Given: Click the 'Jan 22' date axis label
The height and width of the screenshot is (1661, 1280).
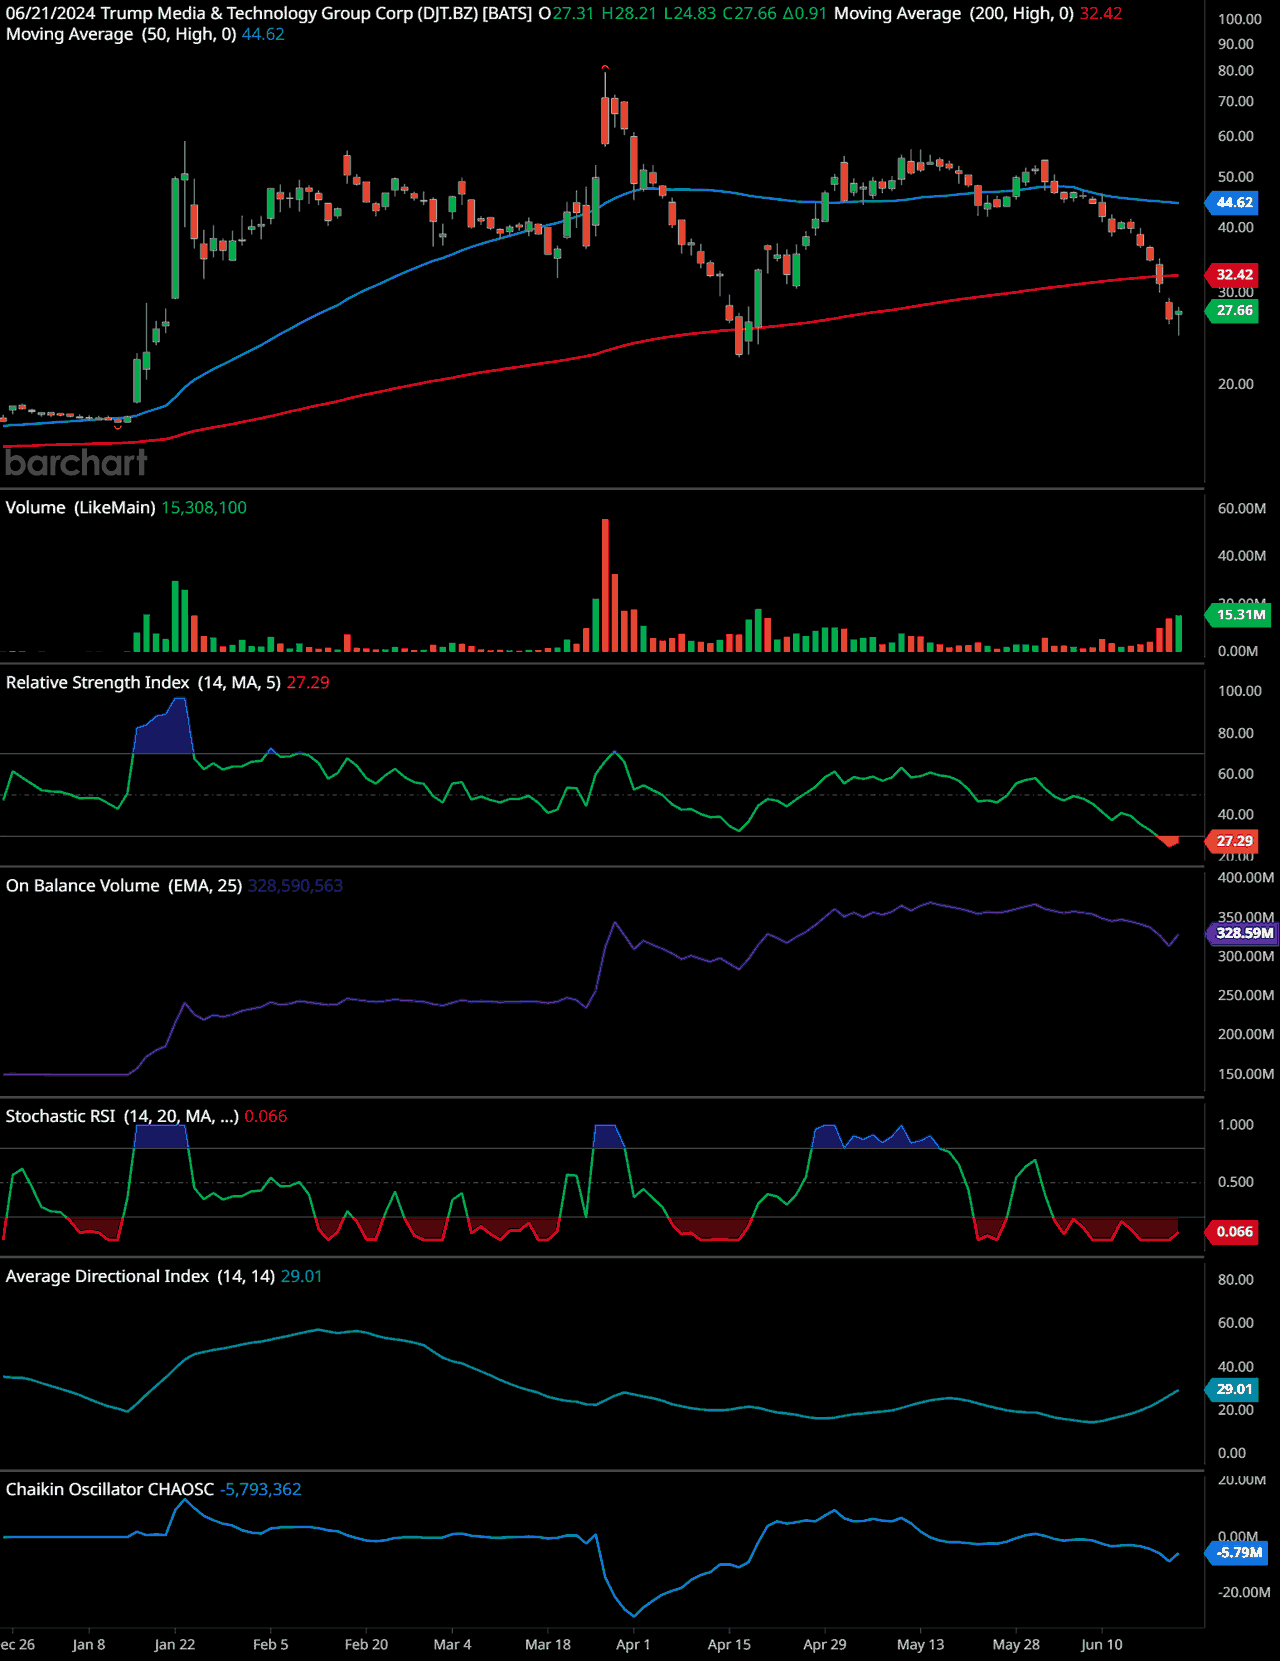Looking at the screenshot, I should (175, 1644).
